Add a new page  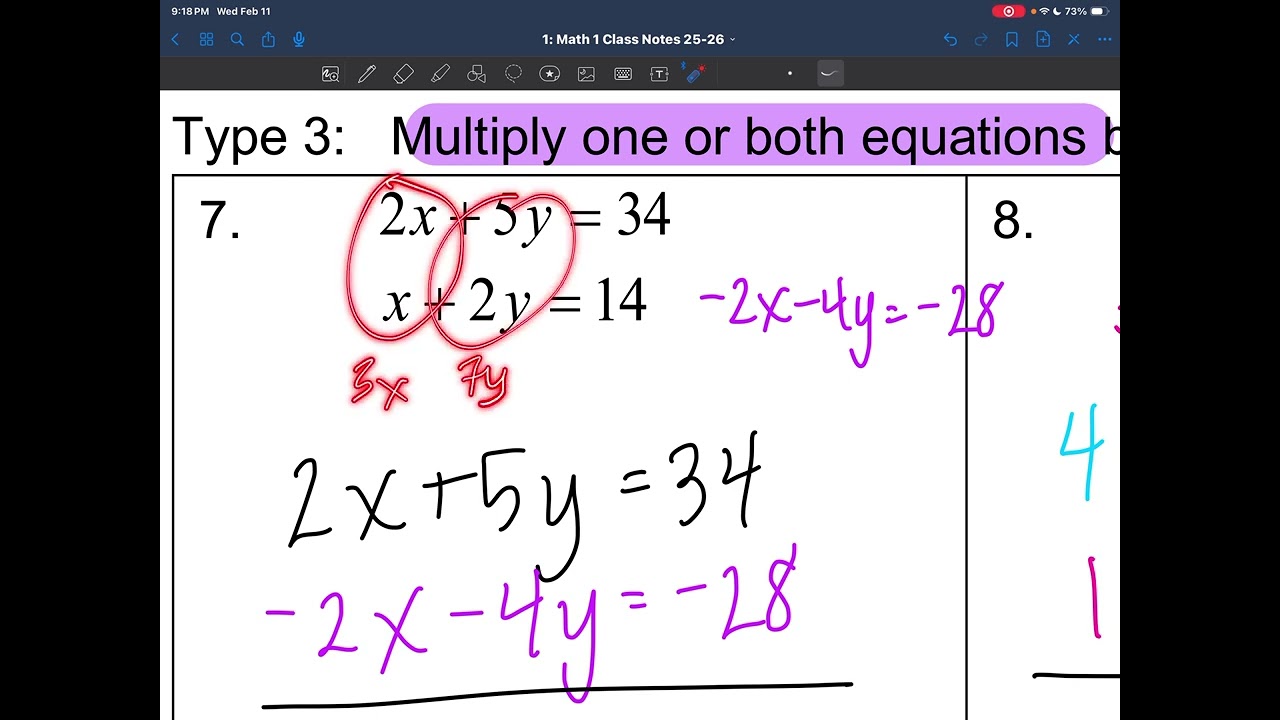pyautogui.click(x=1043, y=40)
